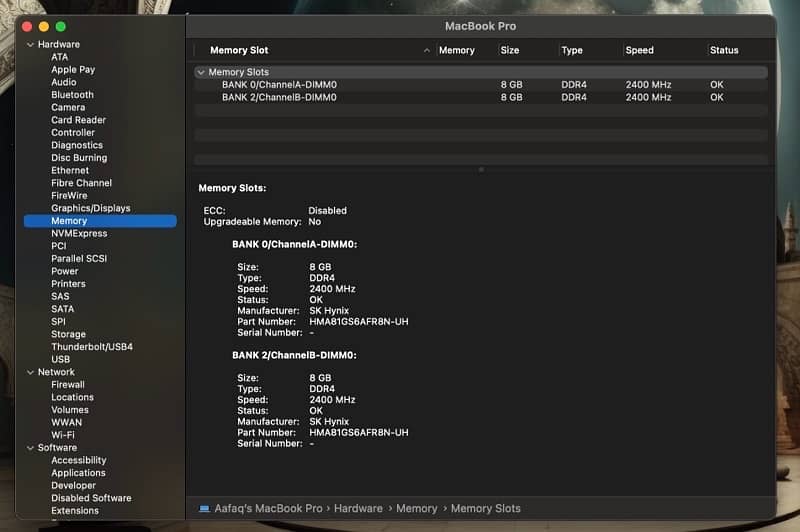Collapse the Software section in sidebar
This screenshot has height=532, width=800.
click(x=30, y=448)
